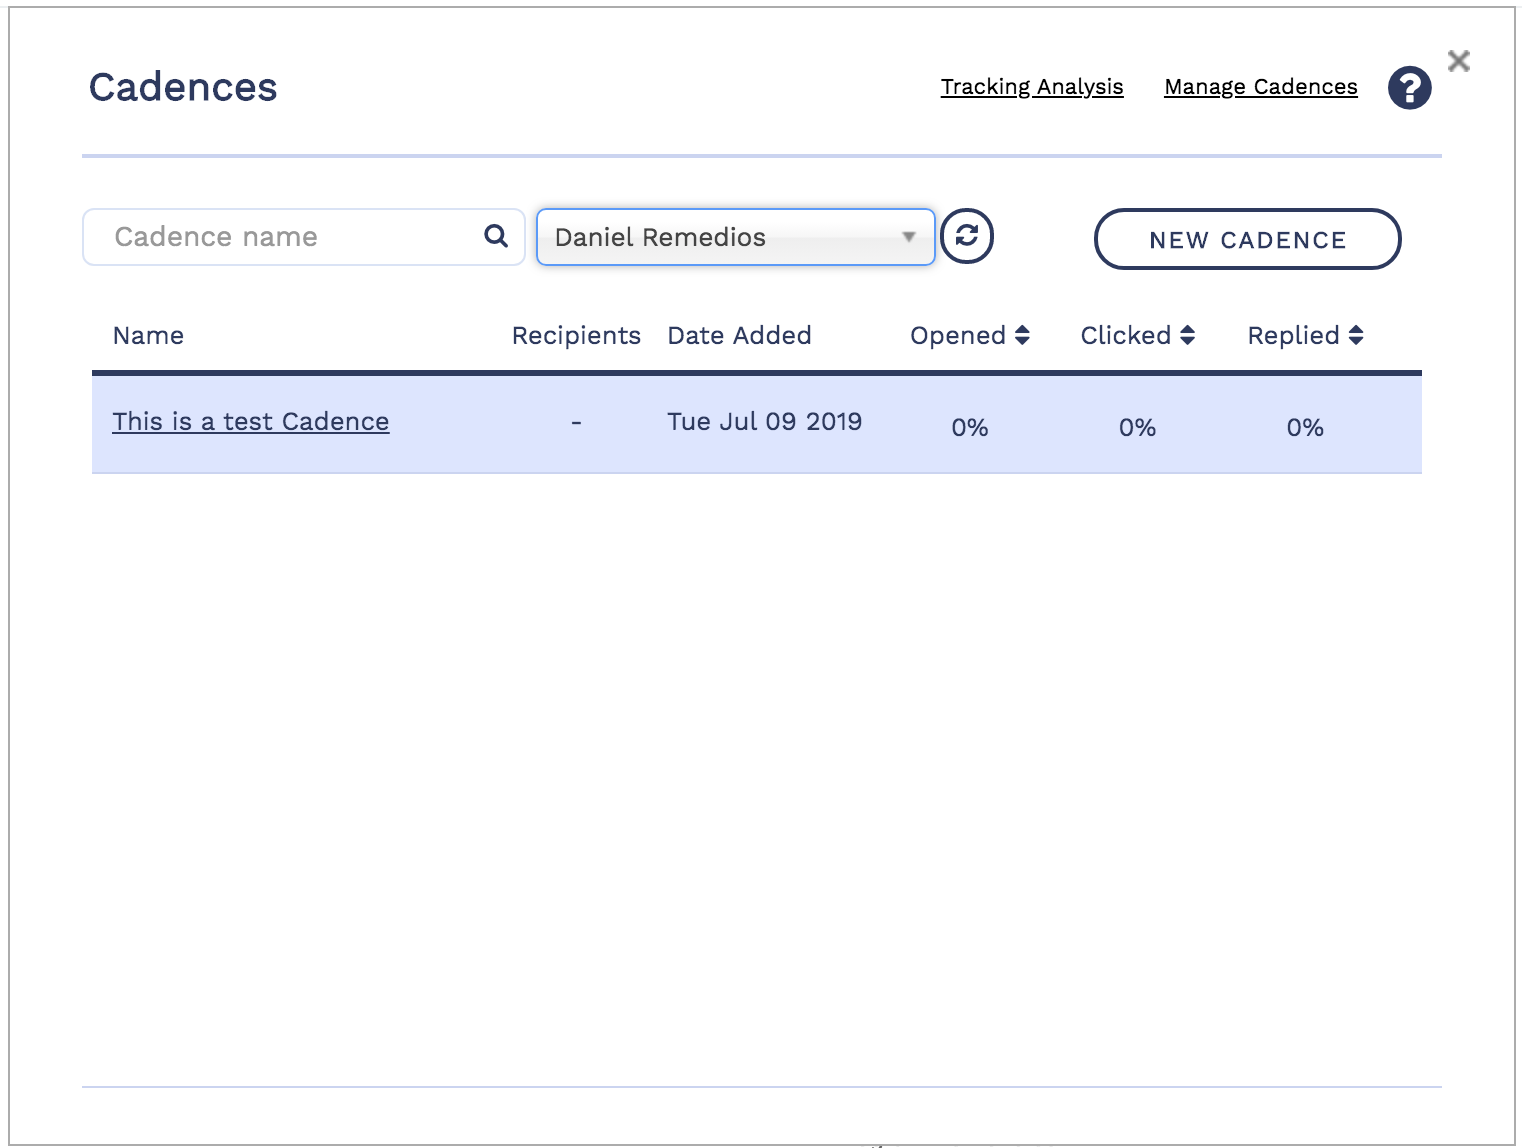This screenshot has width=1522, height=1148.
Task: Open the Daniel Remedios user dropdown
Action: pos(735,237)
